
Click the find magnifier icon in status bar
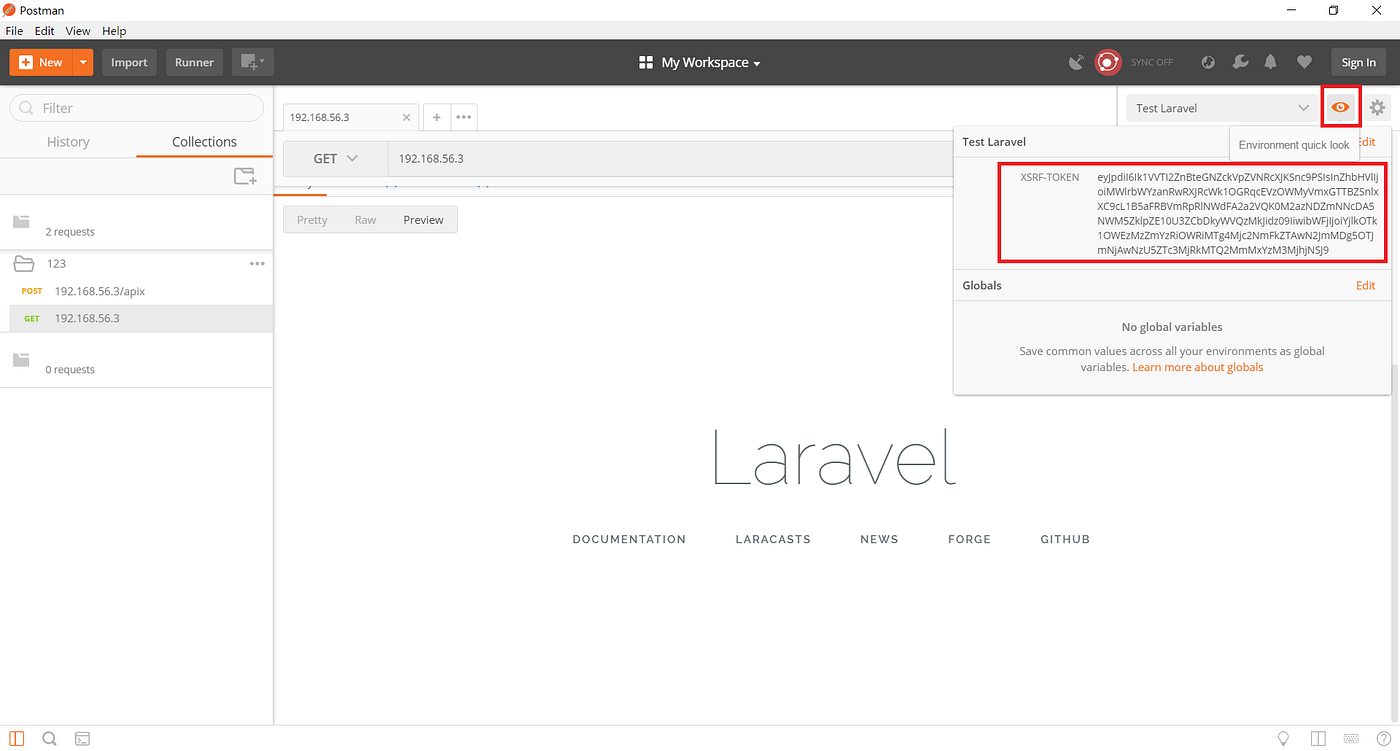49,739
